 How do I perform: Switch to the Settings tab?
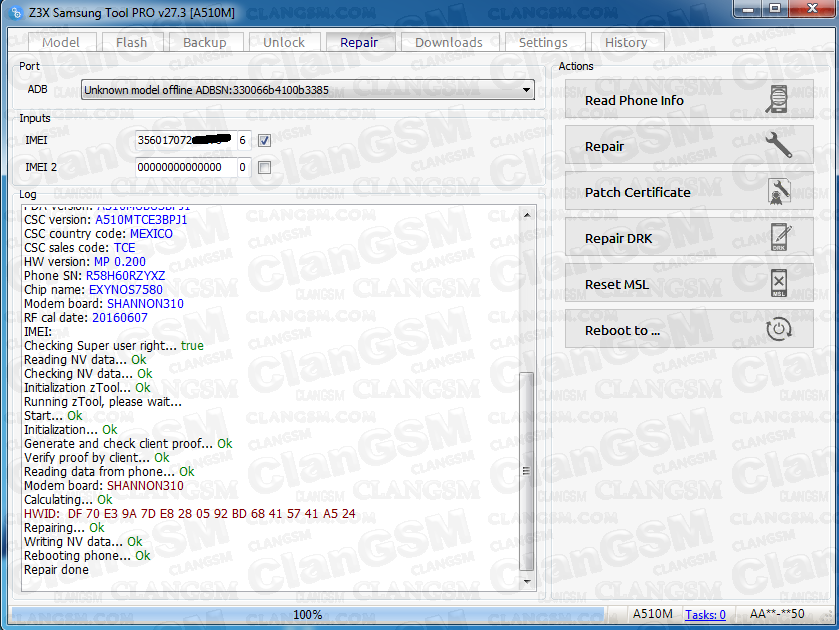point(544,42)
